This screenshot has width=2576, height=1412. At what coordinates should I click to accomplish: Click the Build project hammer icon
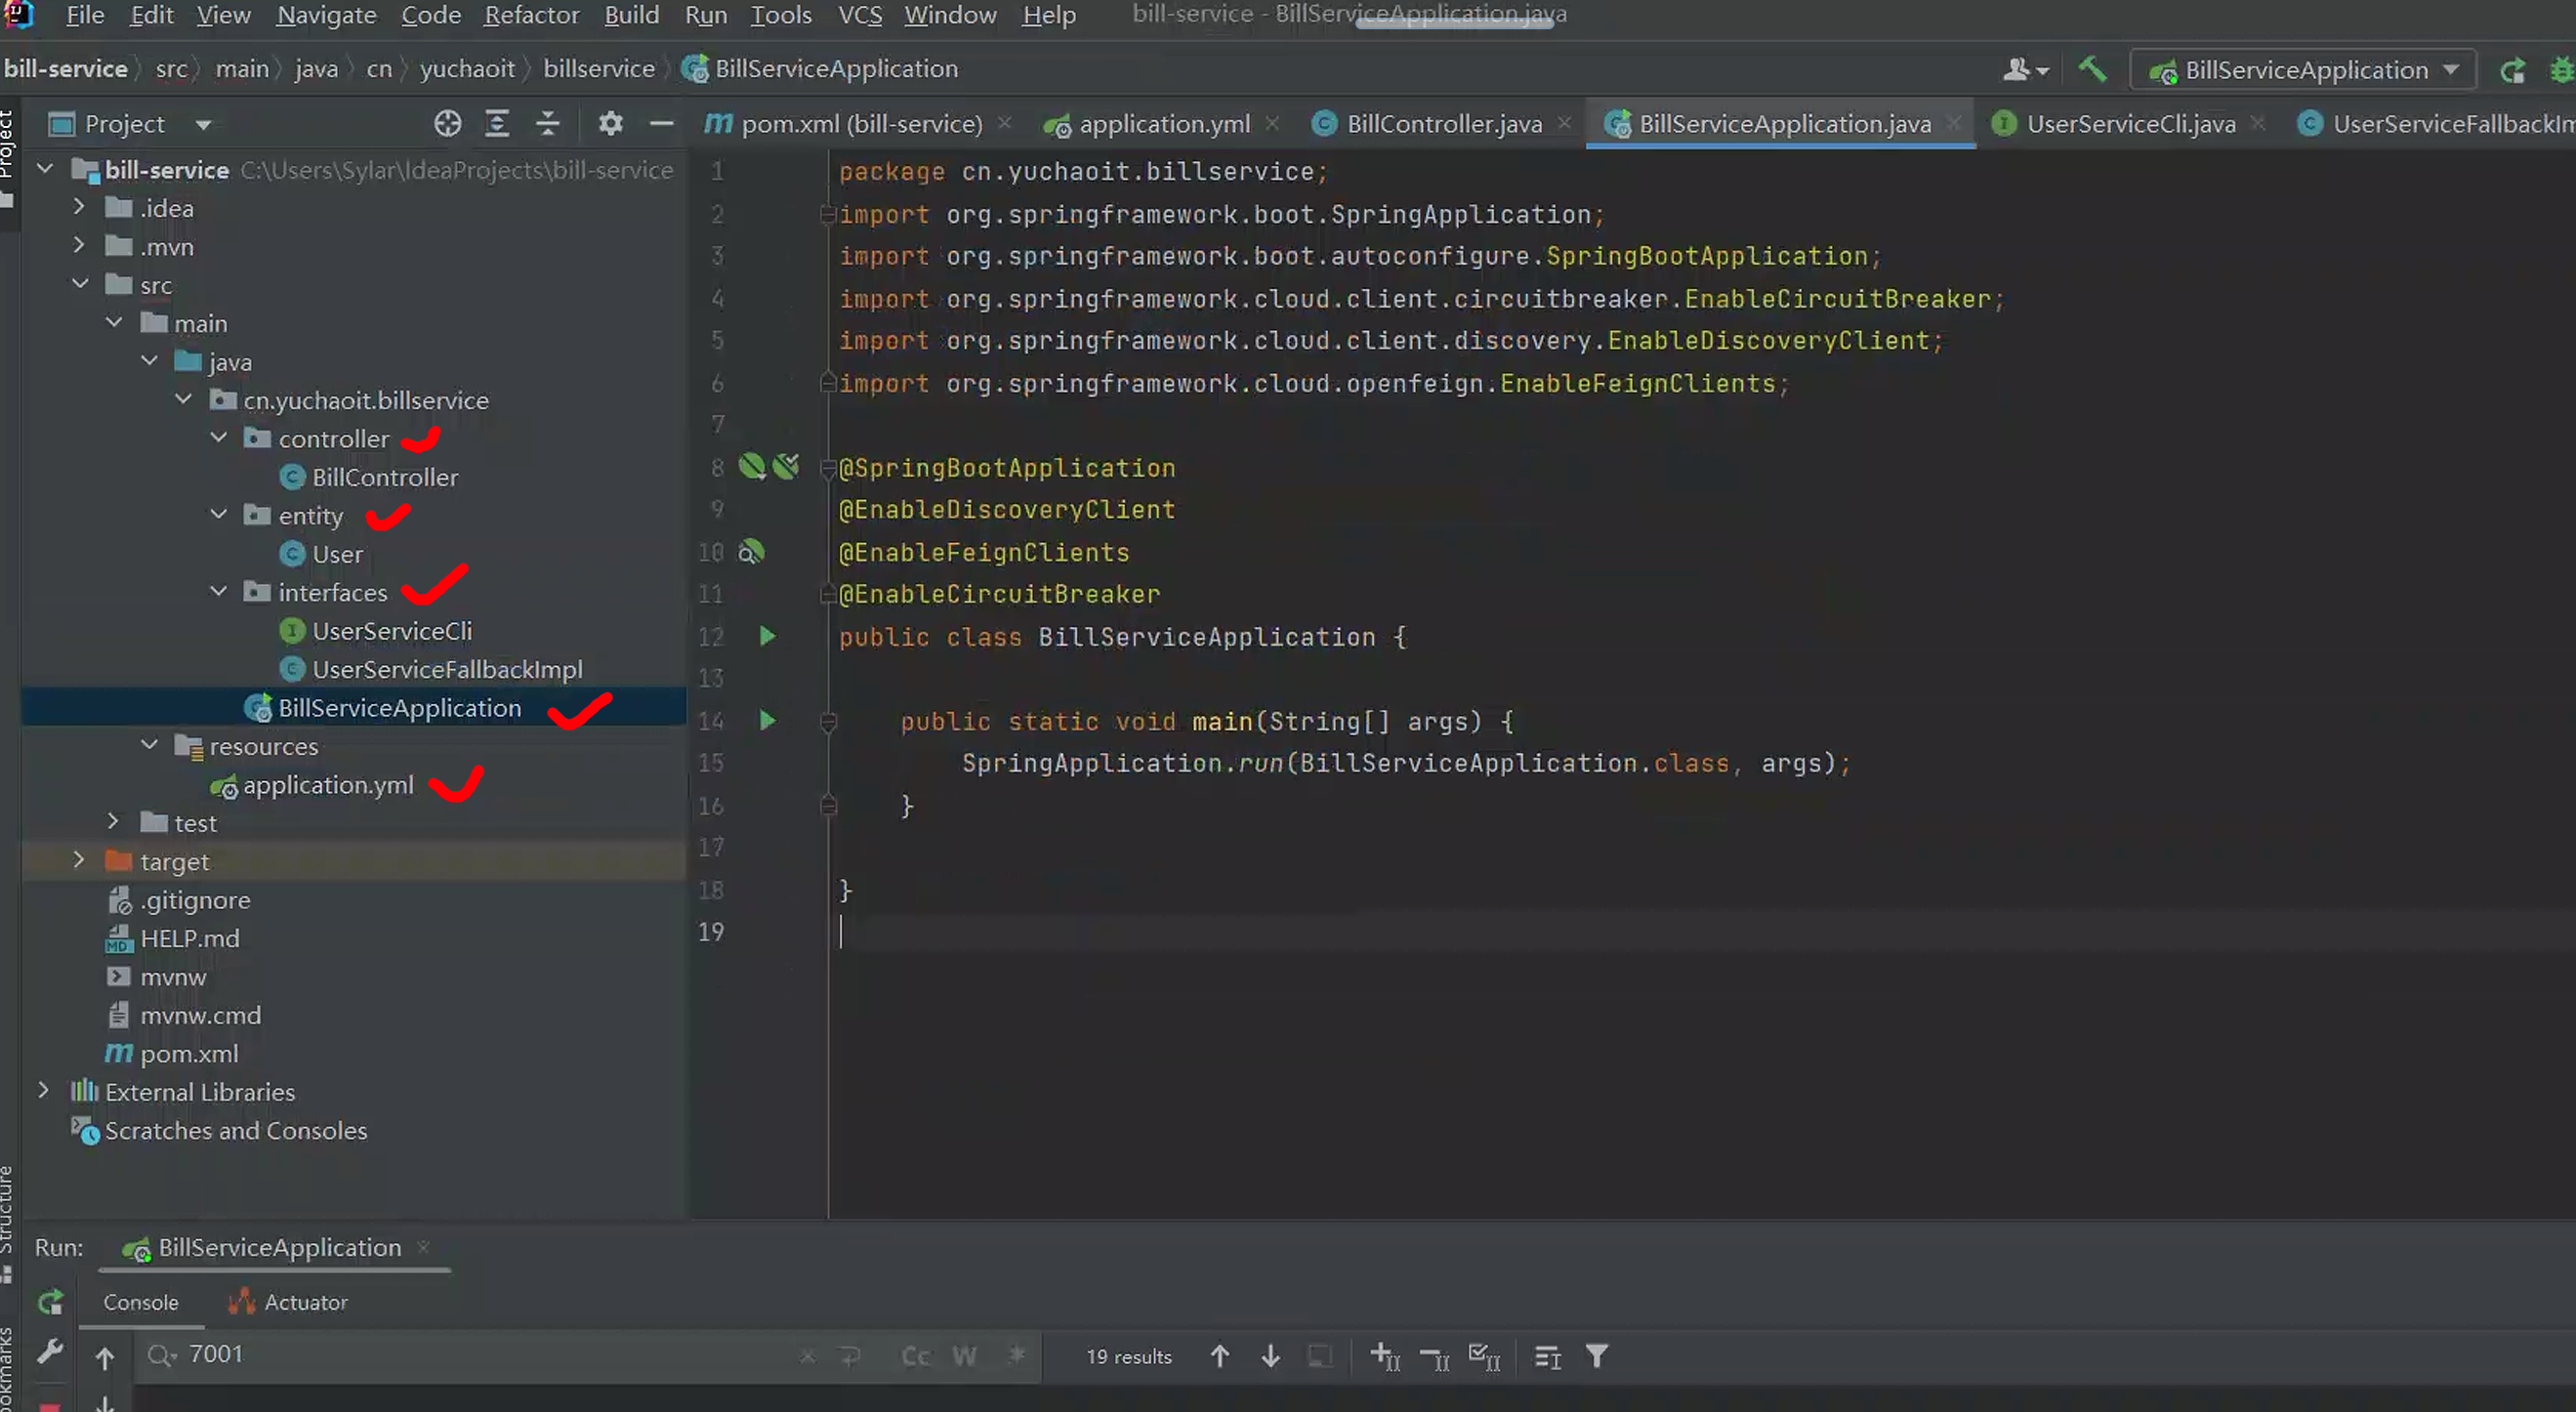pos(2092,69)
